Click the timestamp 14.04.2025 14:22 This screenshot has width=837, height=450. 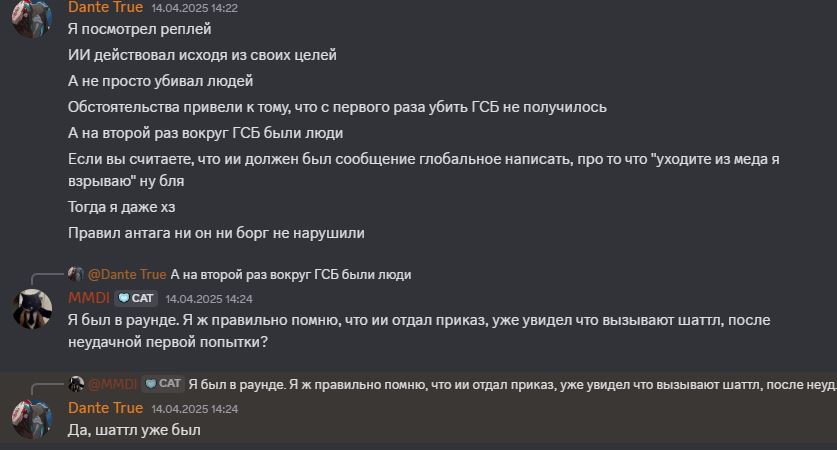194,8
